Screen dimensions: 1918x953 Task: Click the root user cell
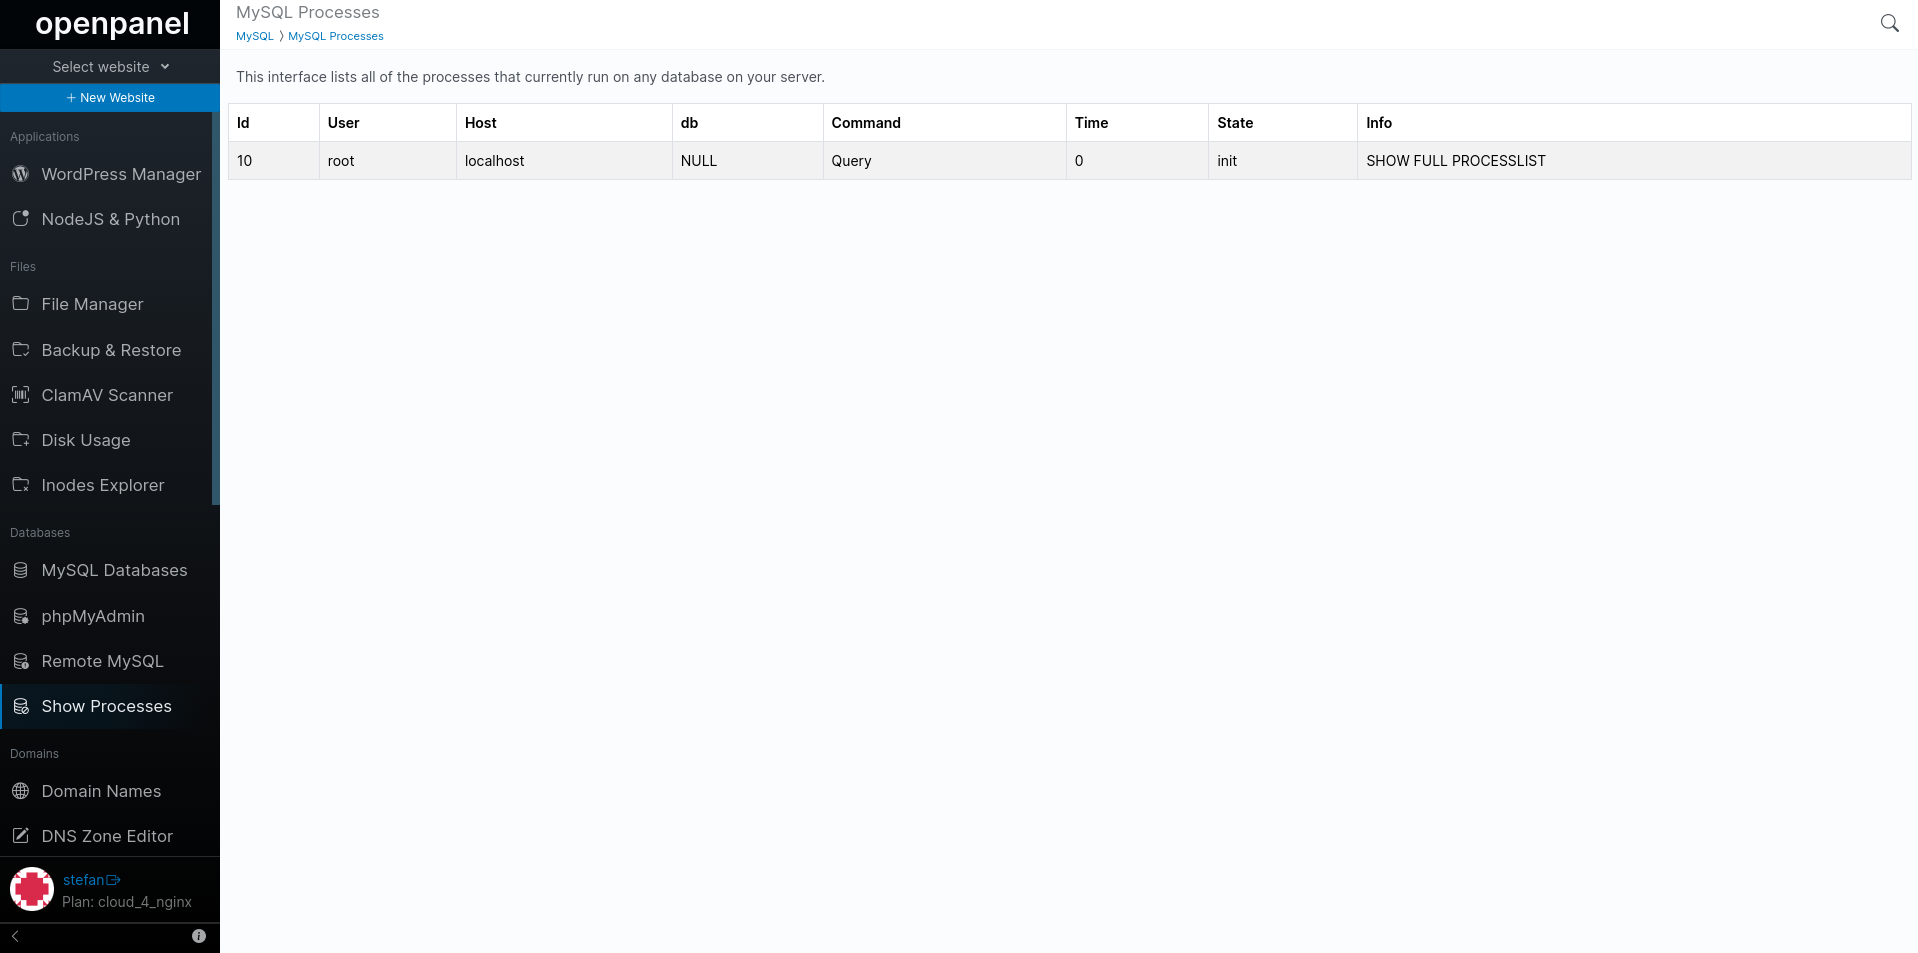point(387,161)
